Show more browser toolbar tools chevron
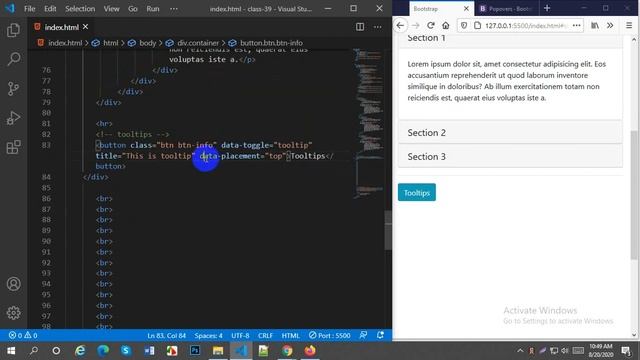The image size is (640, 360). click(610, 26)
